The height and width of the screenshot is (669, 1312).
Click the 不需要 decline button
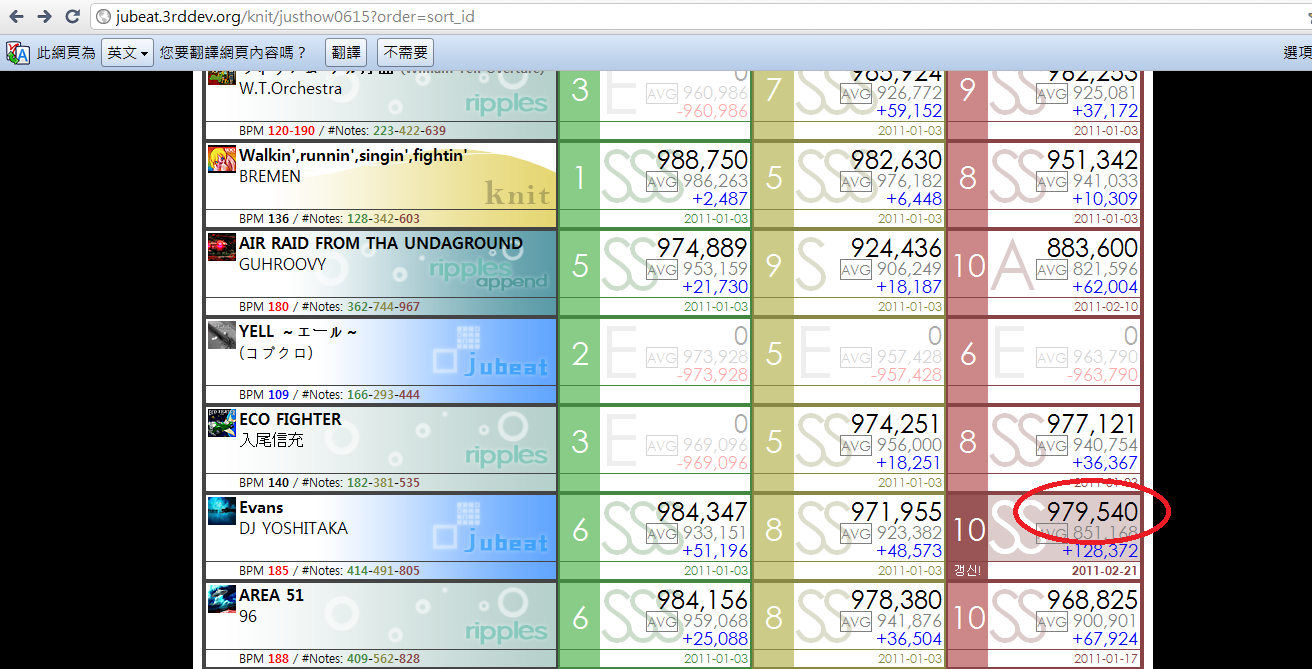pyautogui.click(x=405, y=53)
